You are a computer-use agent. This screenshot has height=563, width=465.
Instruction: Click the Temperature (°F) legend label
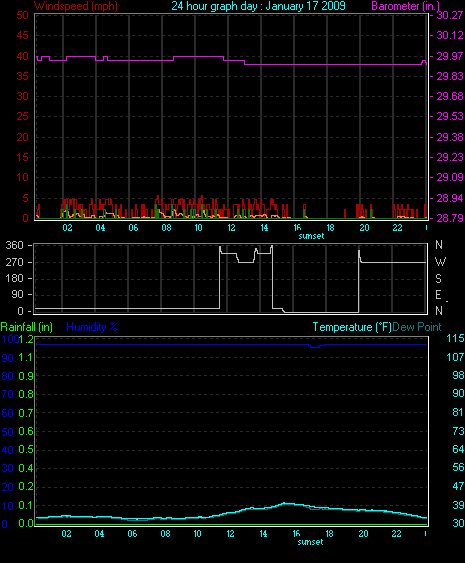tap(352, 327)
